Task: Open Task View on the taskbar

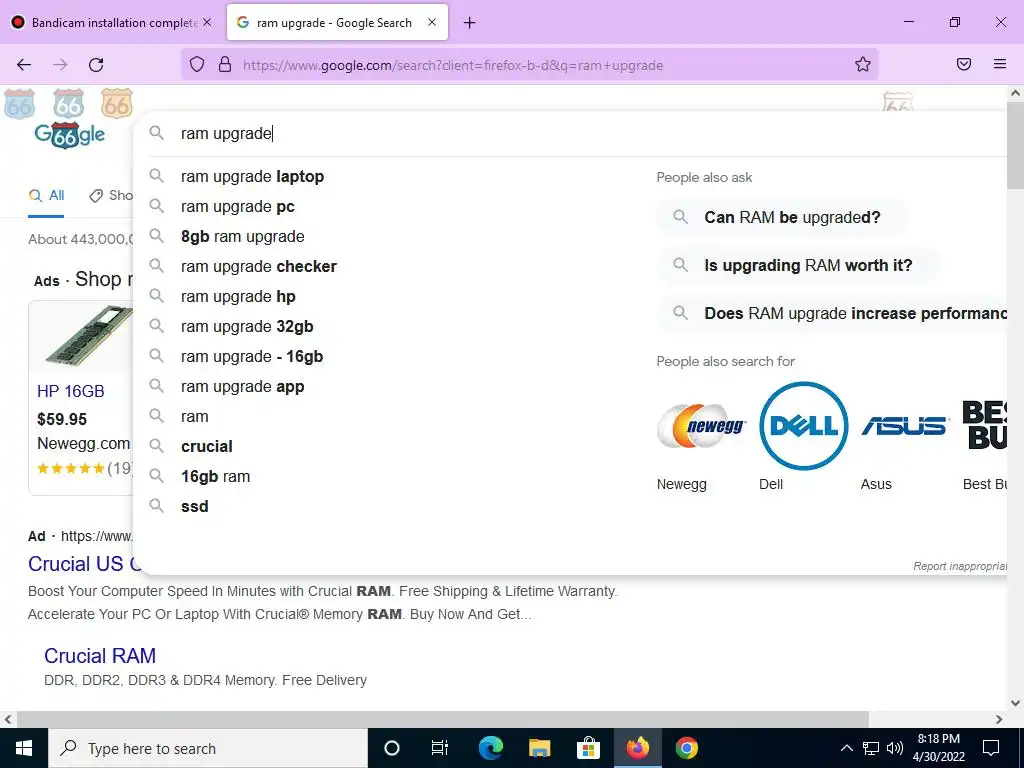Action: click(440, 748)
